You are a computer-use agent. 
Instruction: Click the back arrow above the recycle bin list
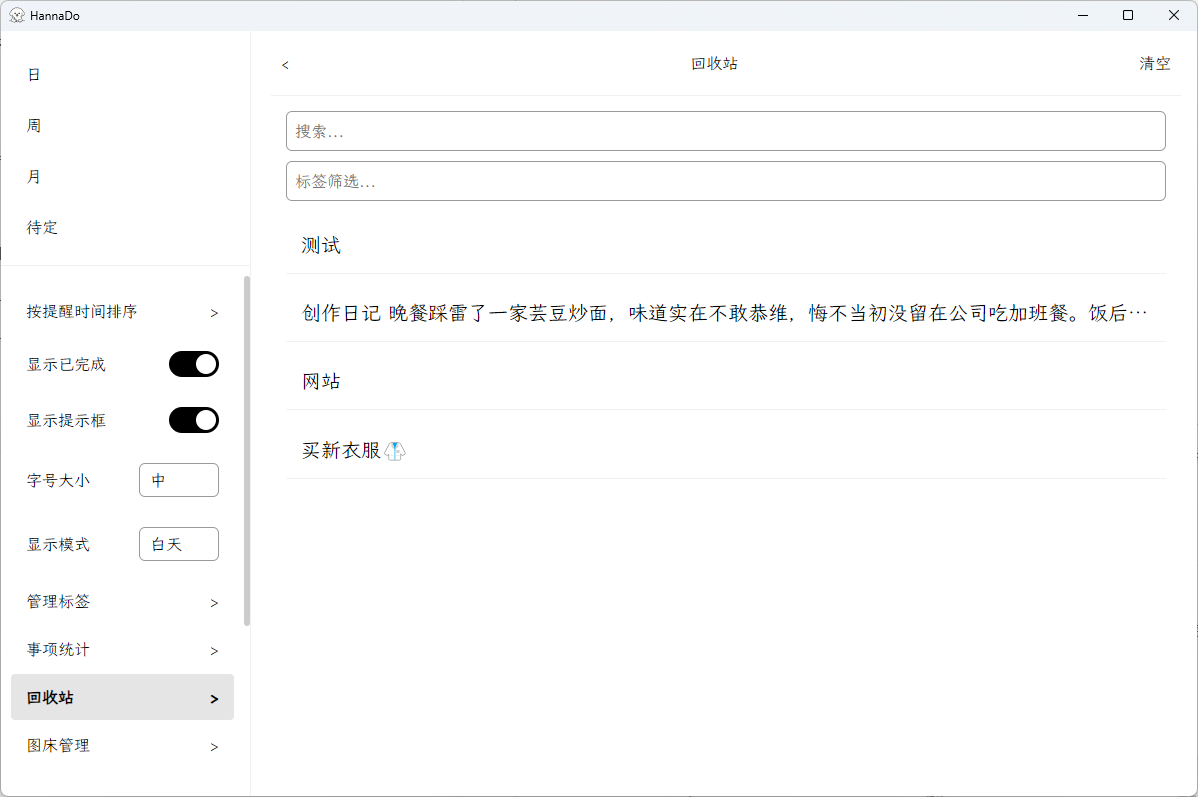(x=284, y=64)
